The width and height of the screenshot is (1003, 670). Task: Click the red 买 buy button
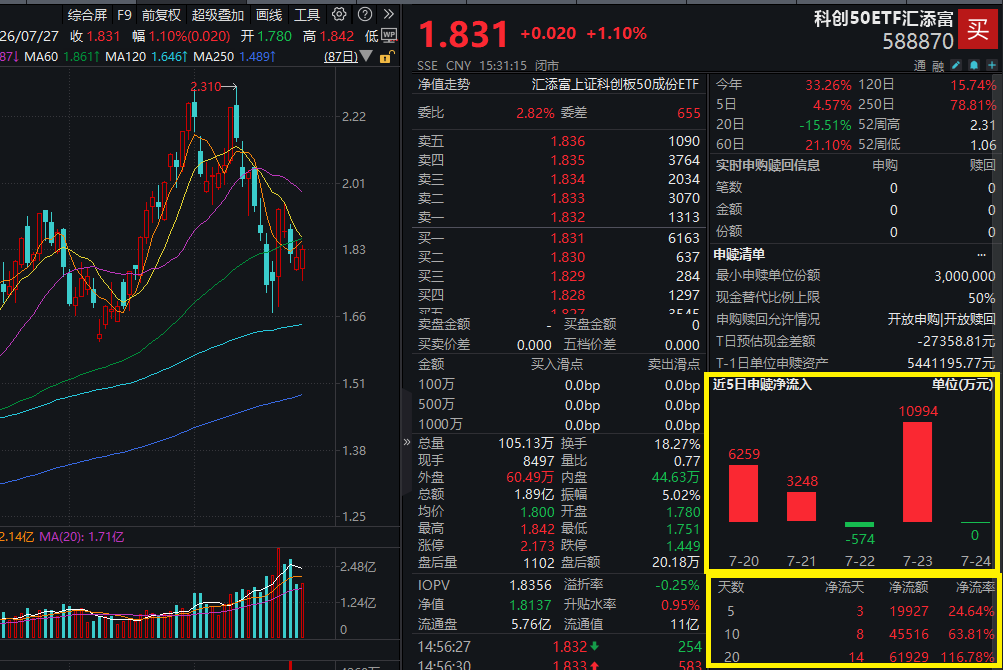[977, 29]
